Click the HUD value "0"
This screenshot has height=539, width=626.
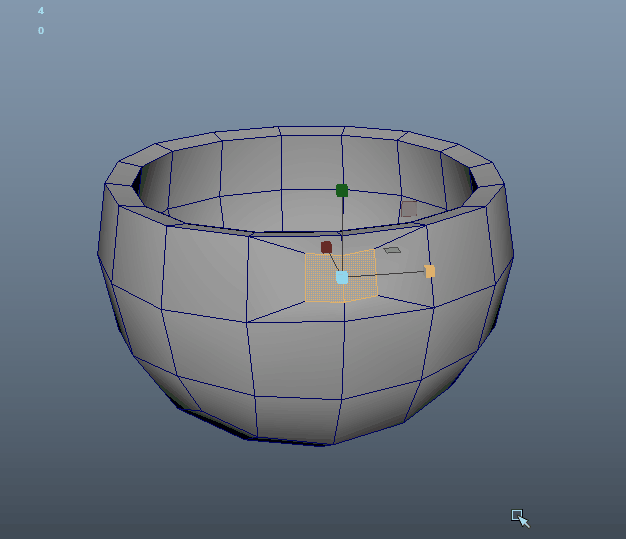pyautogui.click(x=41, y=31)
